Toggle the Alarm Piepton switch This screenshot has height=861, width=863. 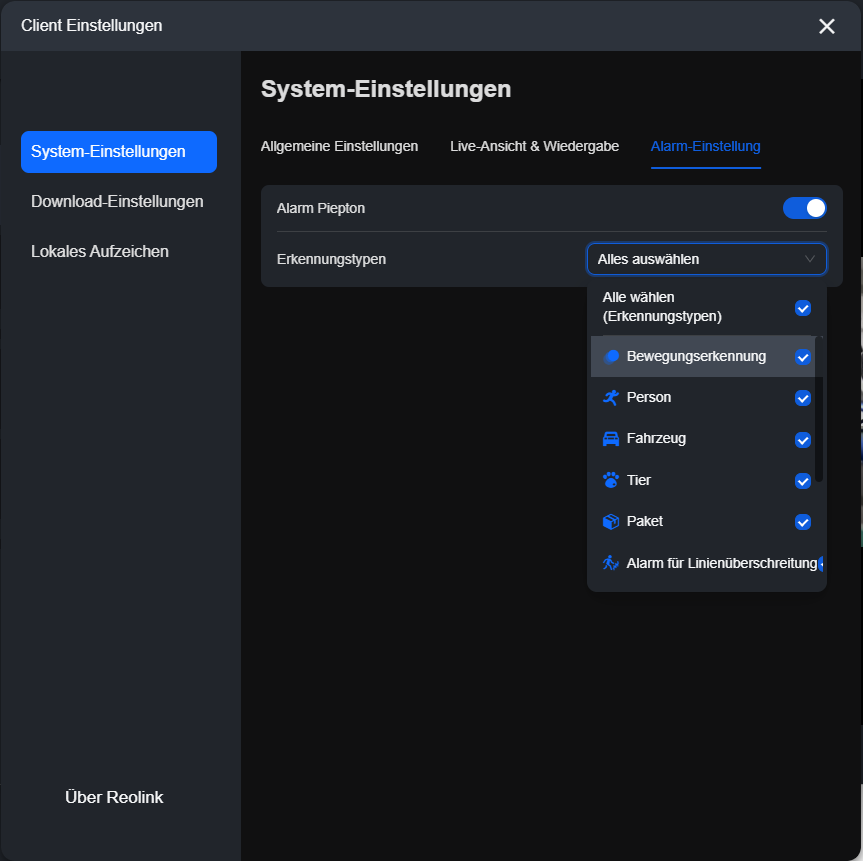[x=804, y=208]
